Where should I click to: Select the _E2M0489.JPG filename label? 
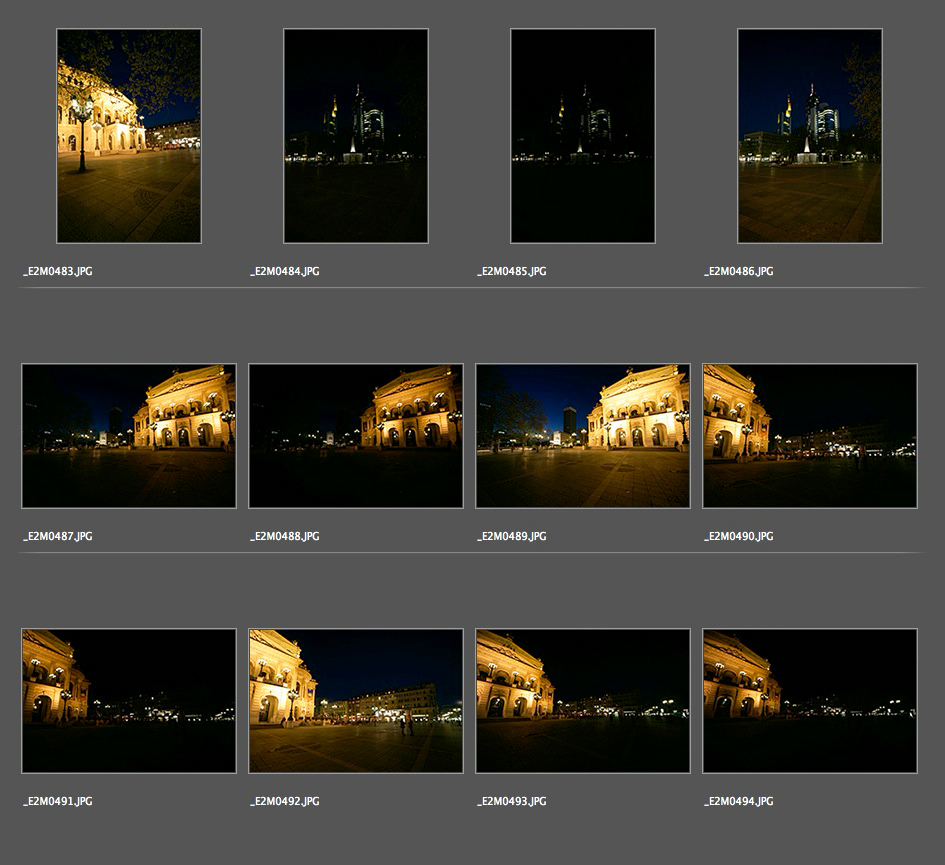point(512,536)
